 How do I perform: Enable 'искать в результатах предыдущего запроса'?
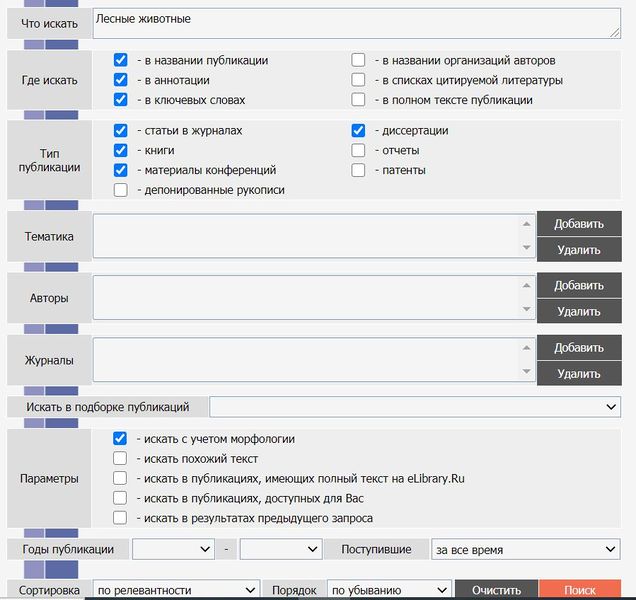pyautogui.click(x=120, y=518)
